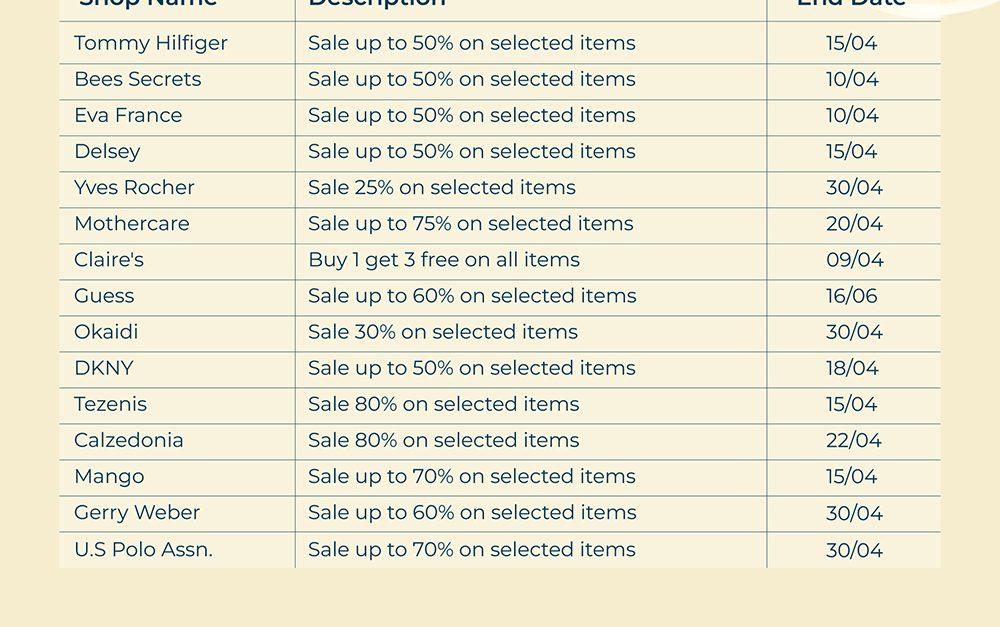Click the Tezenis shop name
The image size is (1000, 627).
110,404
